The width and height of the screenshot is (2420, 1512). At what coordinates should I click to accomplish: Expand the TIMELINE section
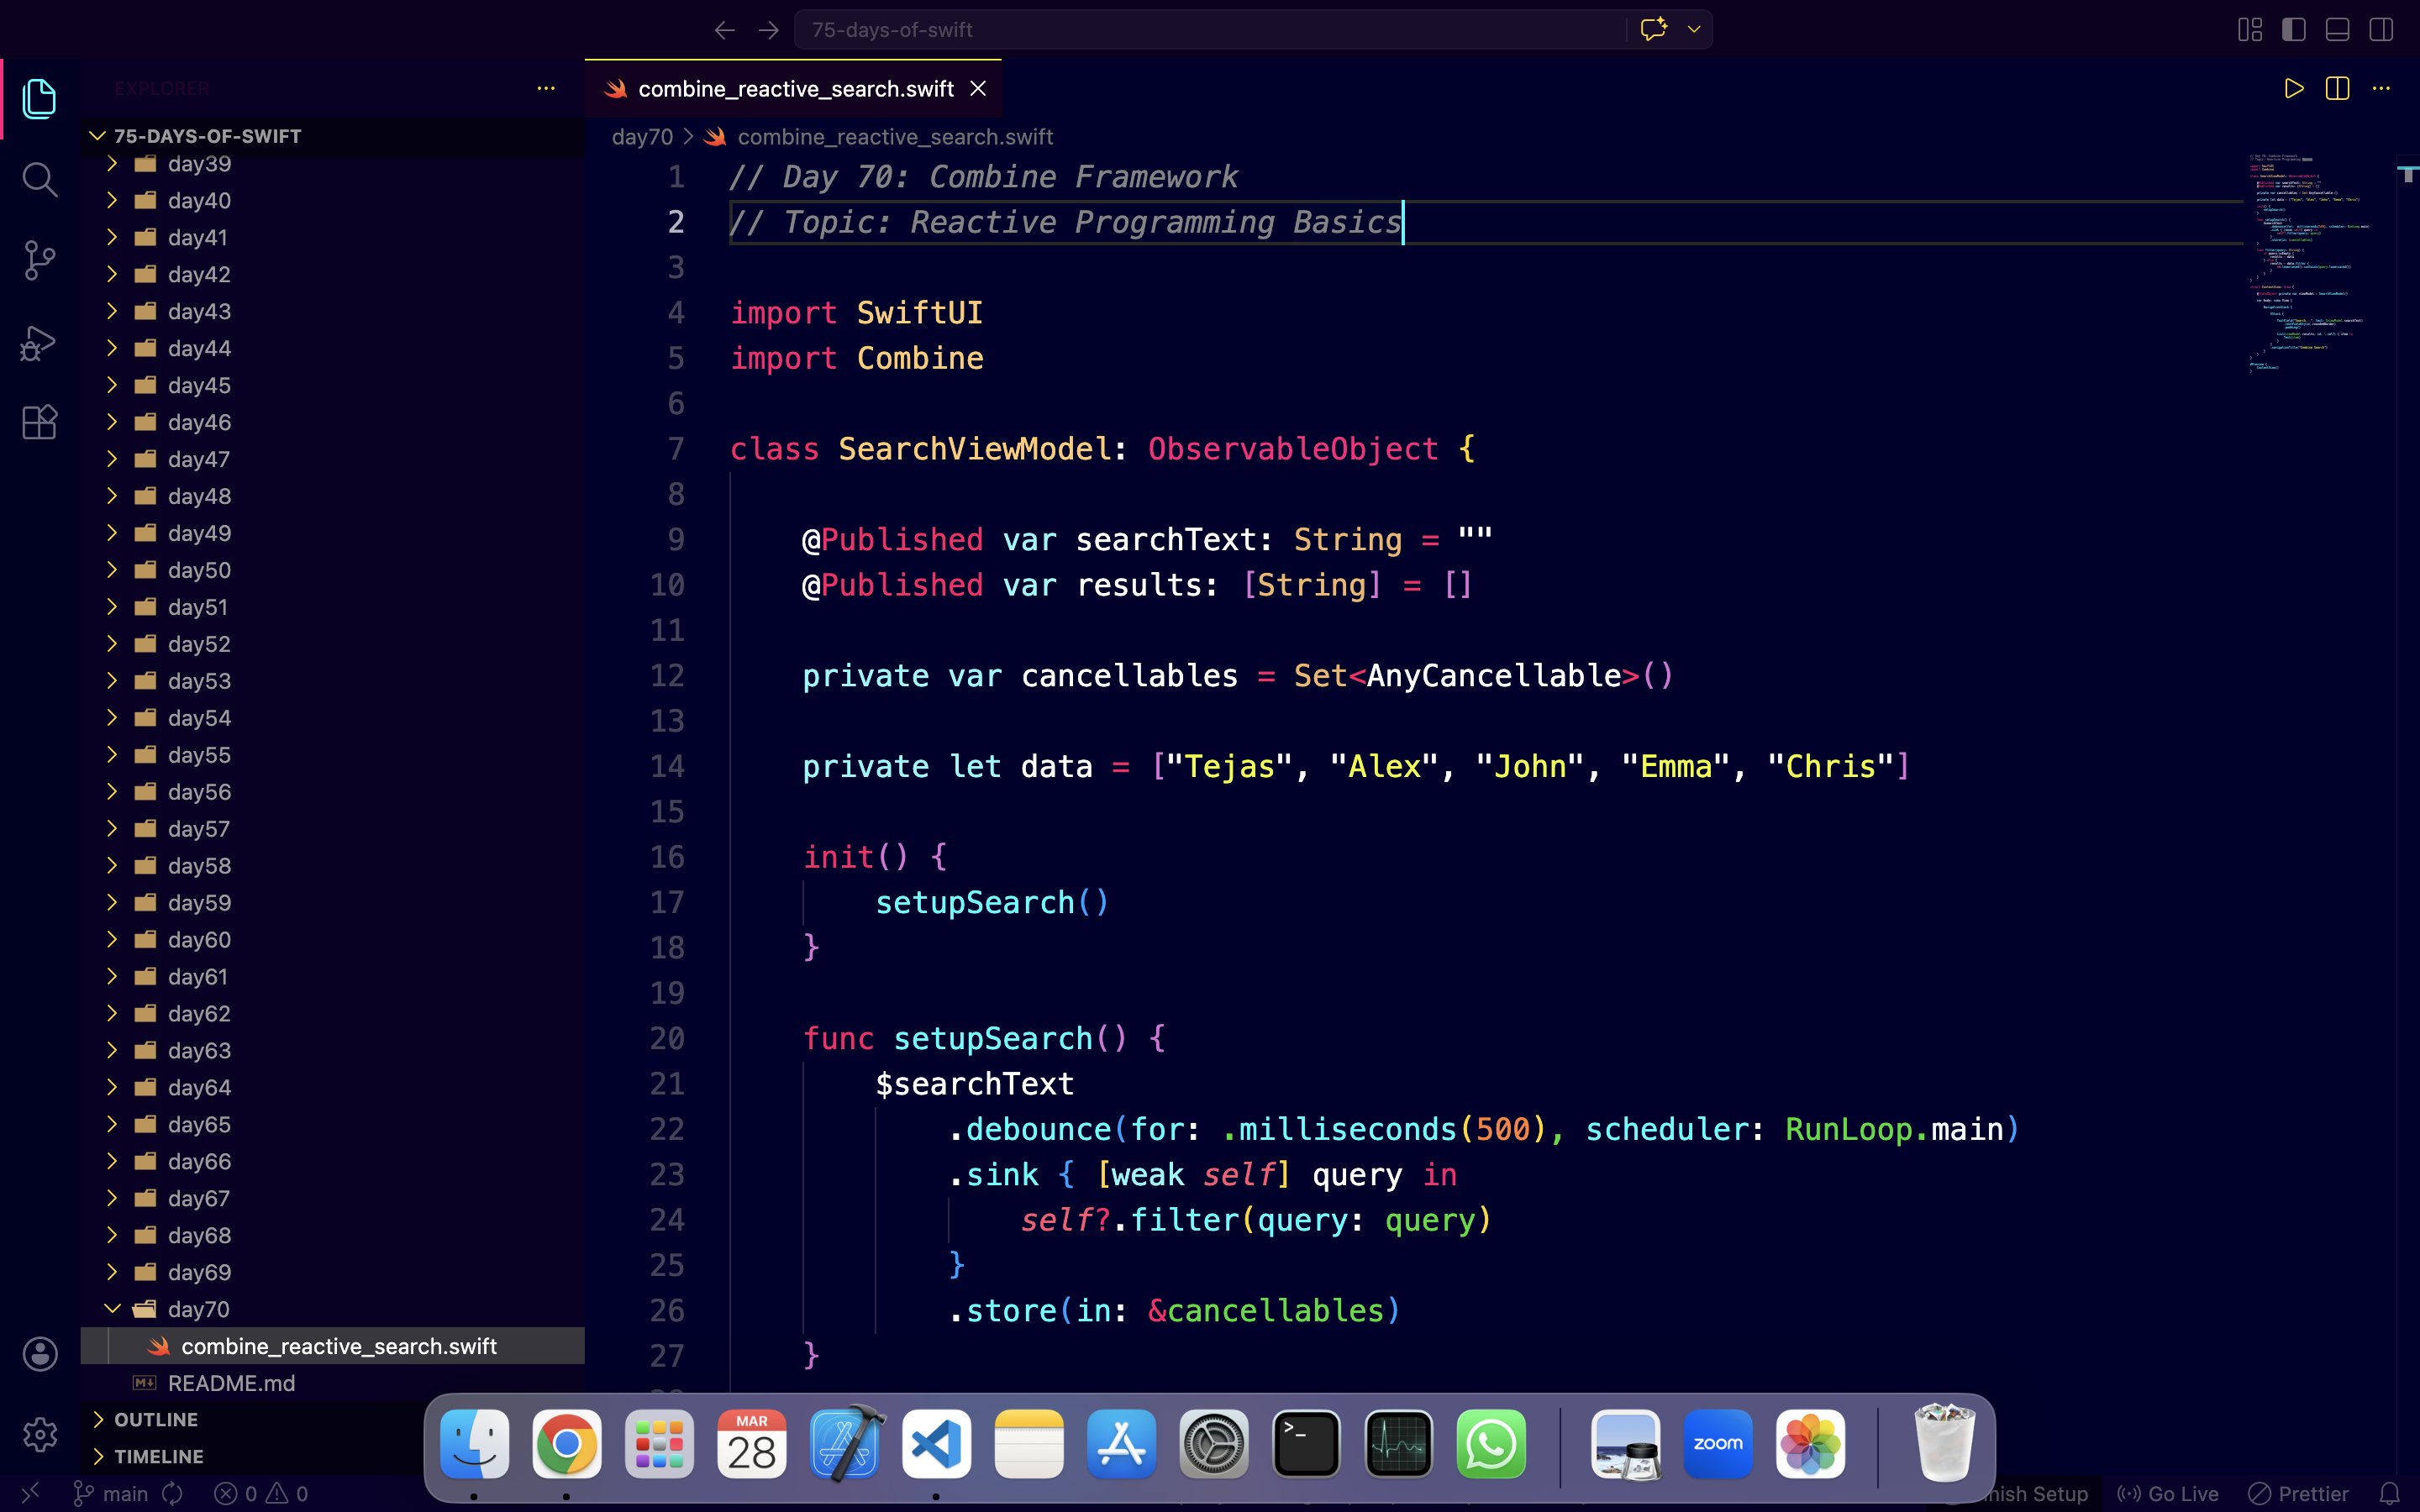(158, 1457)
